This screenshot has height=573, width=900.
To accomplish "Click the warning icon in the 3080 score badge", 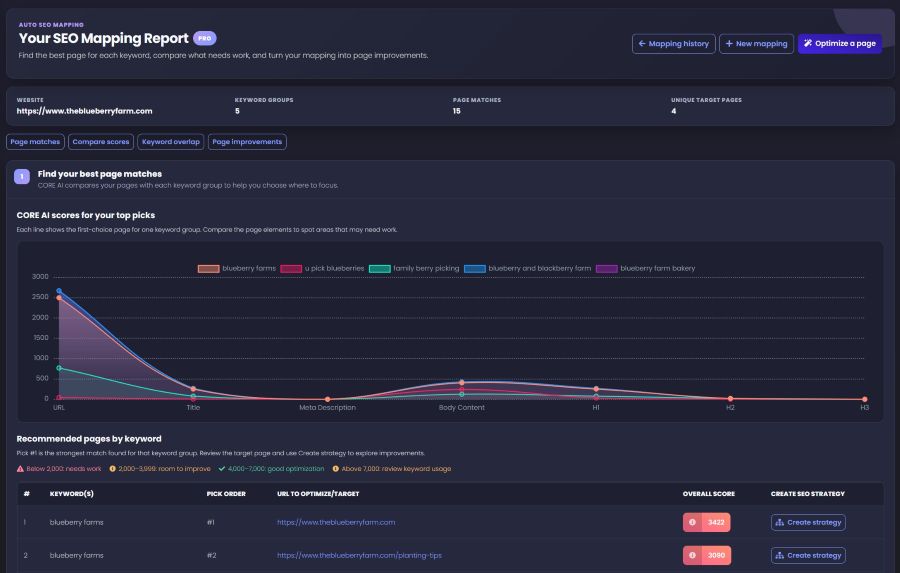I will click(692, 555).
